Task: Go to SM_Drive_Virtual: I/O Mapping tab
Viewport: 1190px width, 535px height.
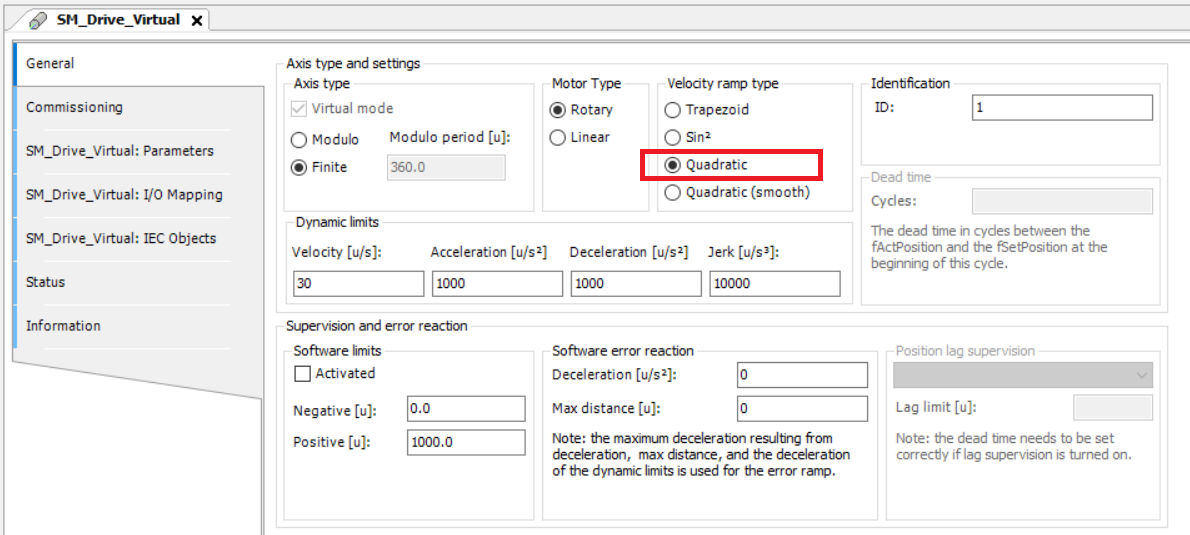Action: pyautogui.click(x=124, y=195)
